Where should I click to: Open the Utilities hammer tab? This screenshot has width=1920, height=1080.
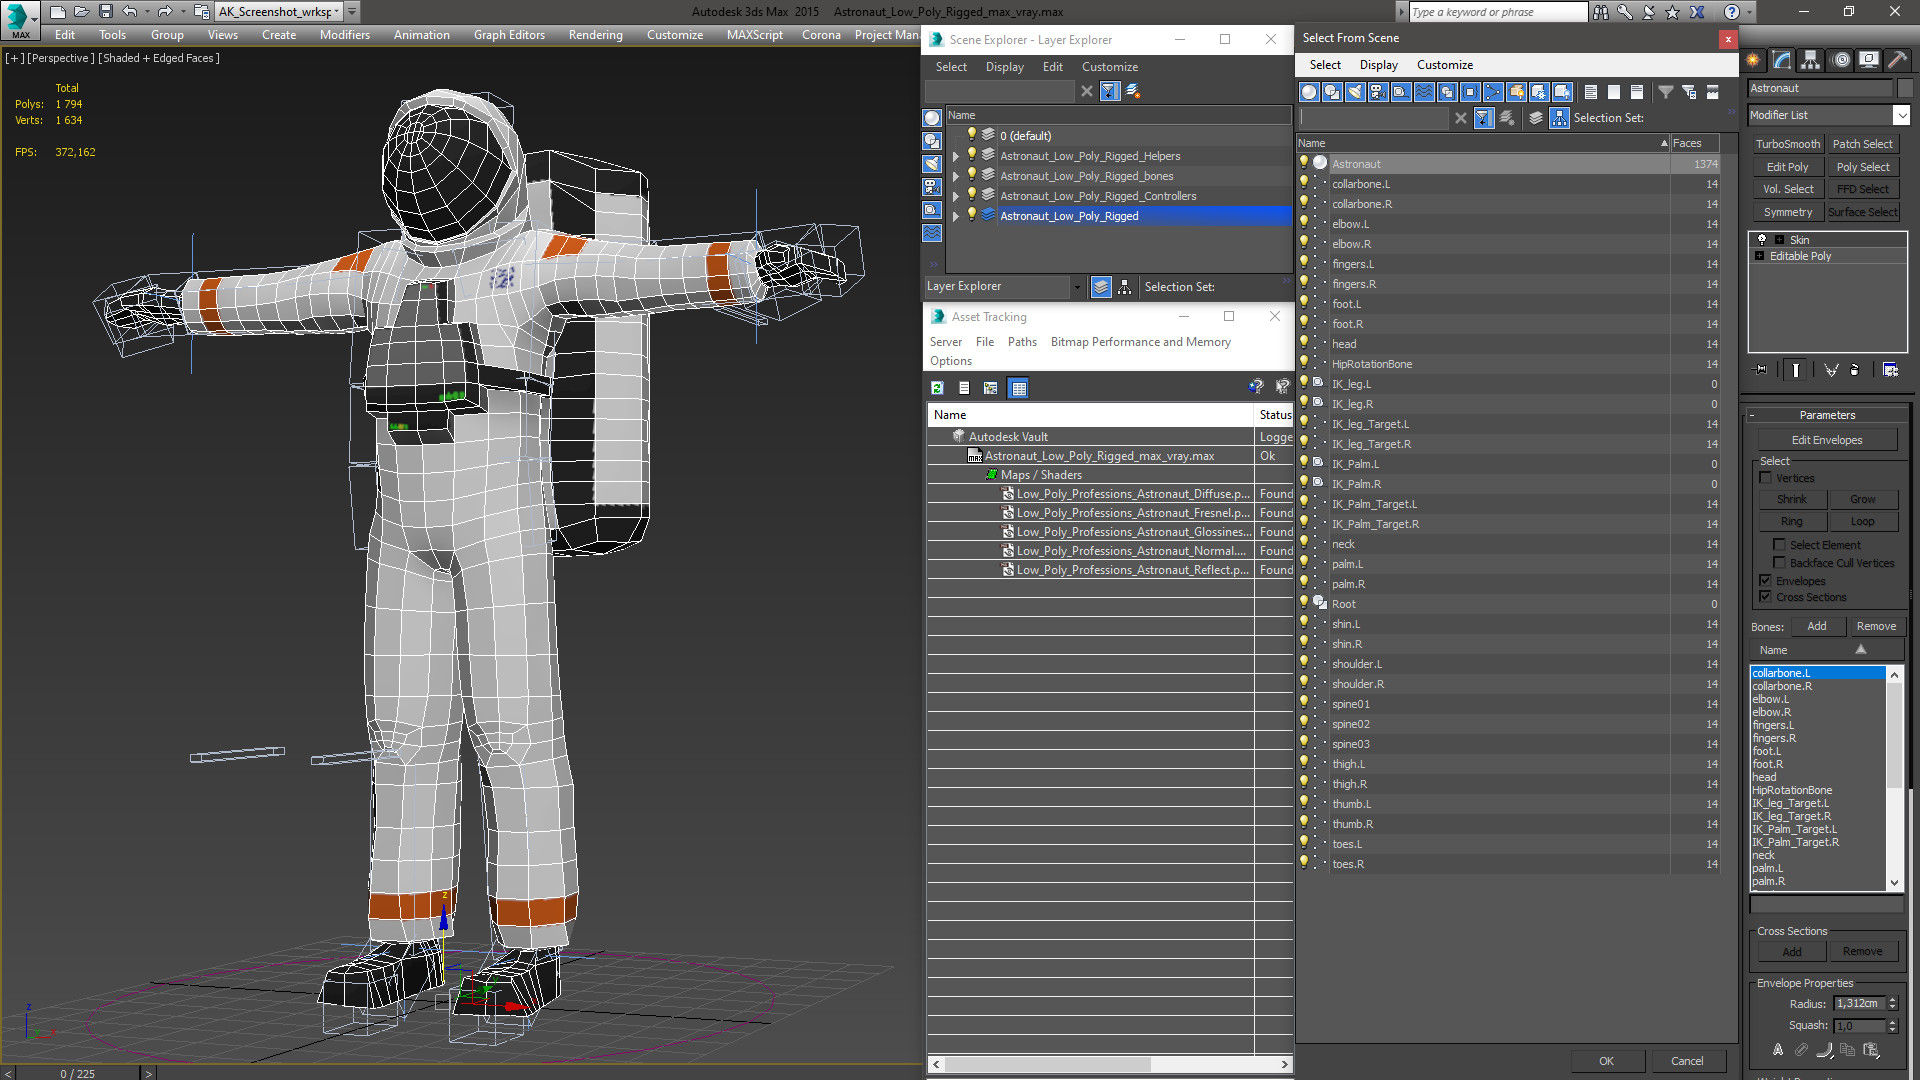(1896, 61)
